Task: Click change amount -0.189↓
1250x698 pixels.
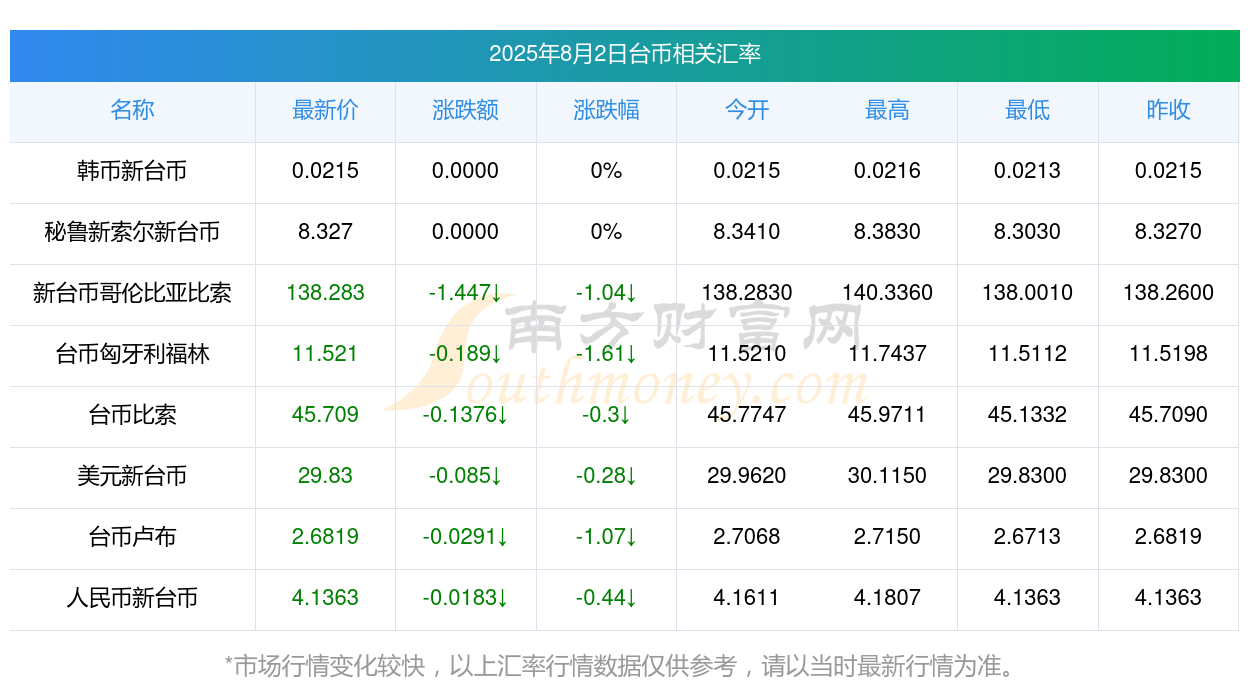Action: pos(465,354)
